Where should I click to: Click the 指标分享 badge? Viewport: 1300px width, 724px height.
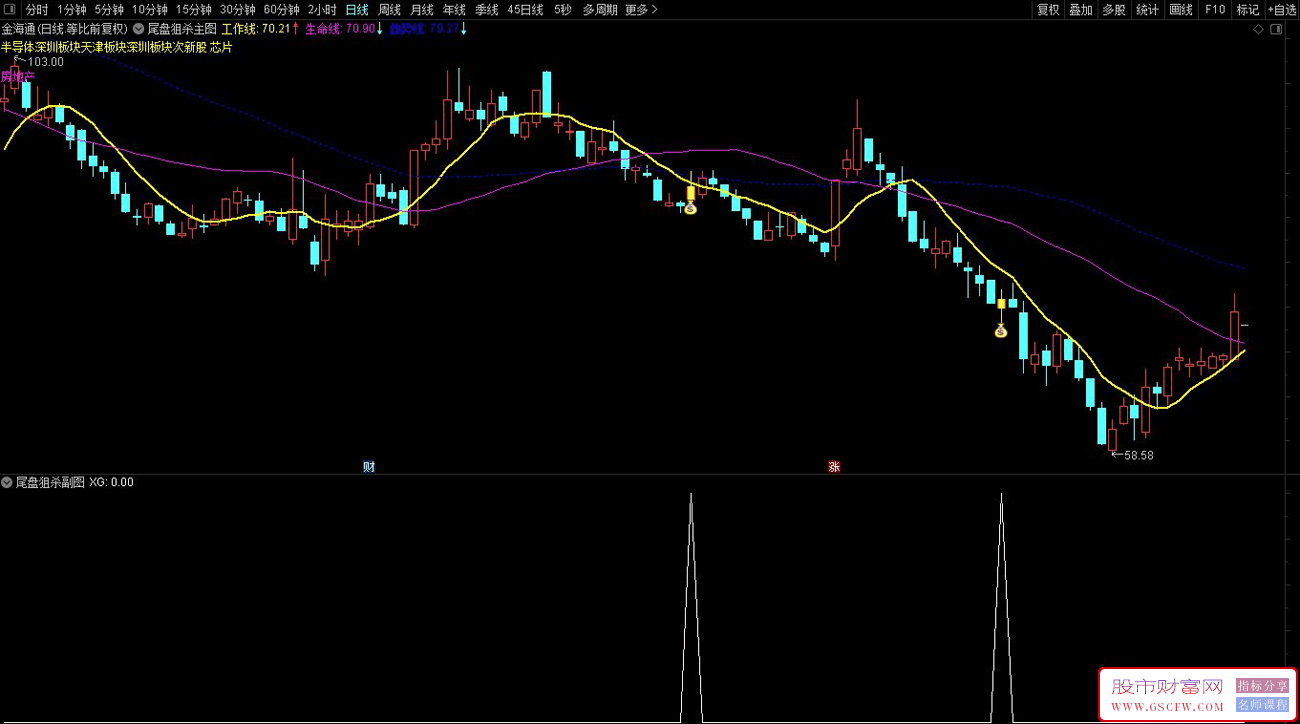click(x=1262, y=686)
